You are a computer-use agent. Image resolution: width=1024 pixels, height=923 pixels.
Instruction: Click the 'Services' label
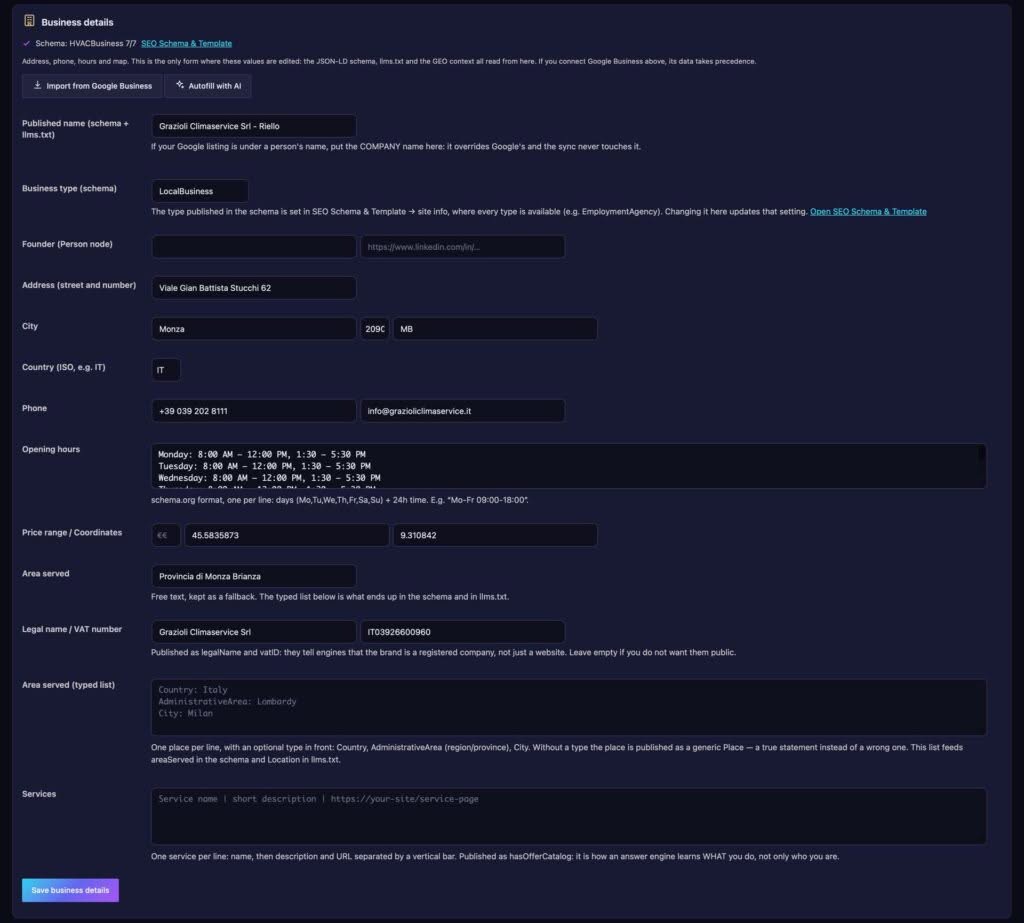(x=39, y=794)
